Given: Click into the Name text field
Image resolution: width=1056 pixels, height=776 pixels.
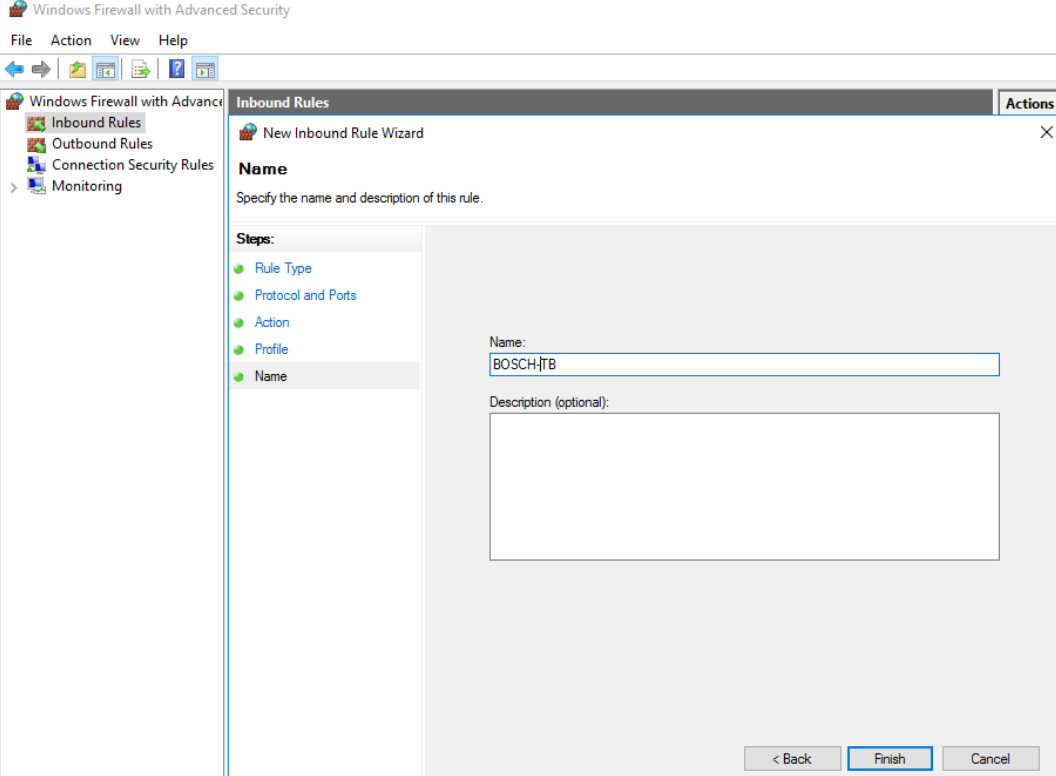Looking at the screenshot, I should click(743, 365).
